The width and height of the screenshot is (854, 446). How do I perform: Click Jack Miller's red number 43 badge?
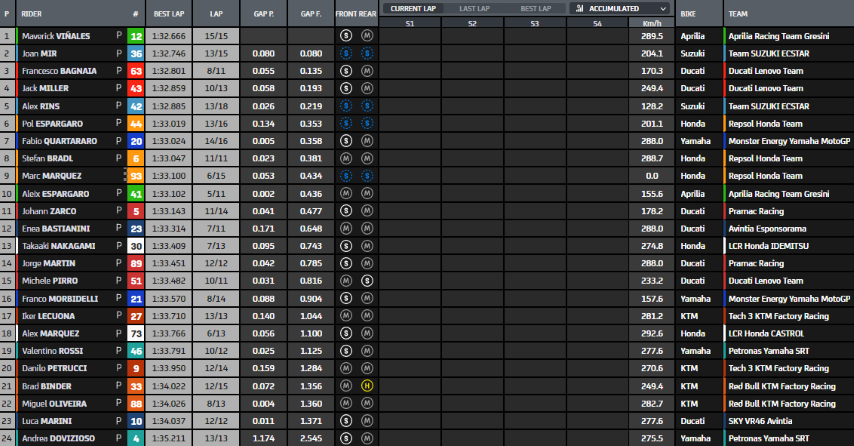pyautogui.click(x=135, y=88)
